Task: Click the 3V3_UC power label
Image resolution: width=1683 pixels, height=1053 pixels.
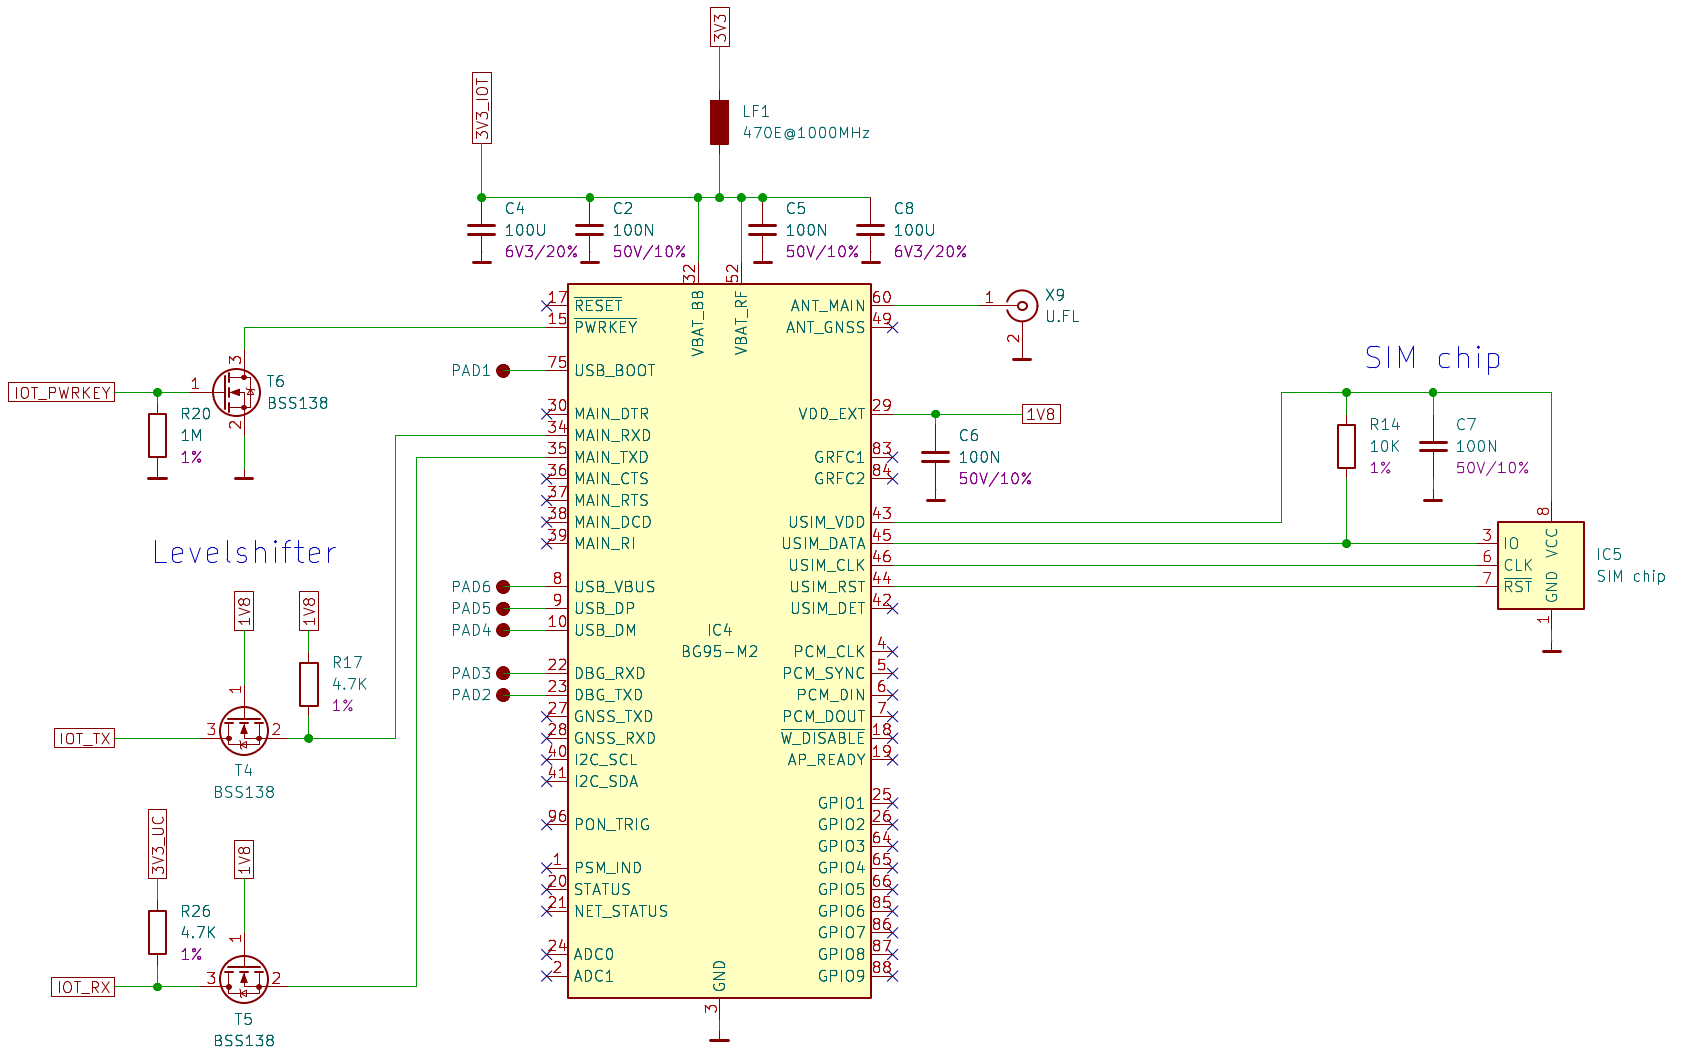Action: click(x=157, y=845)
